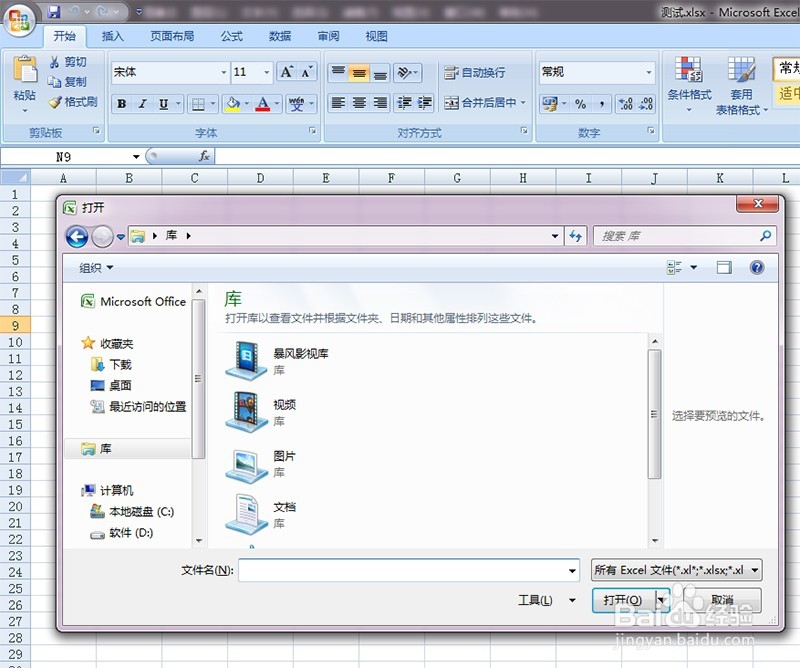
Task: Switch to the 审阅 ribbon tab
Action: tap(328, 36)
